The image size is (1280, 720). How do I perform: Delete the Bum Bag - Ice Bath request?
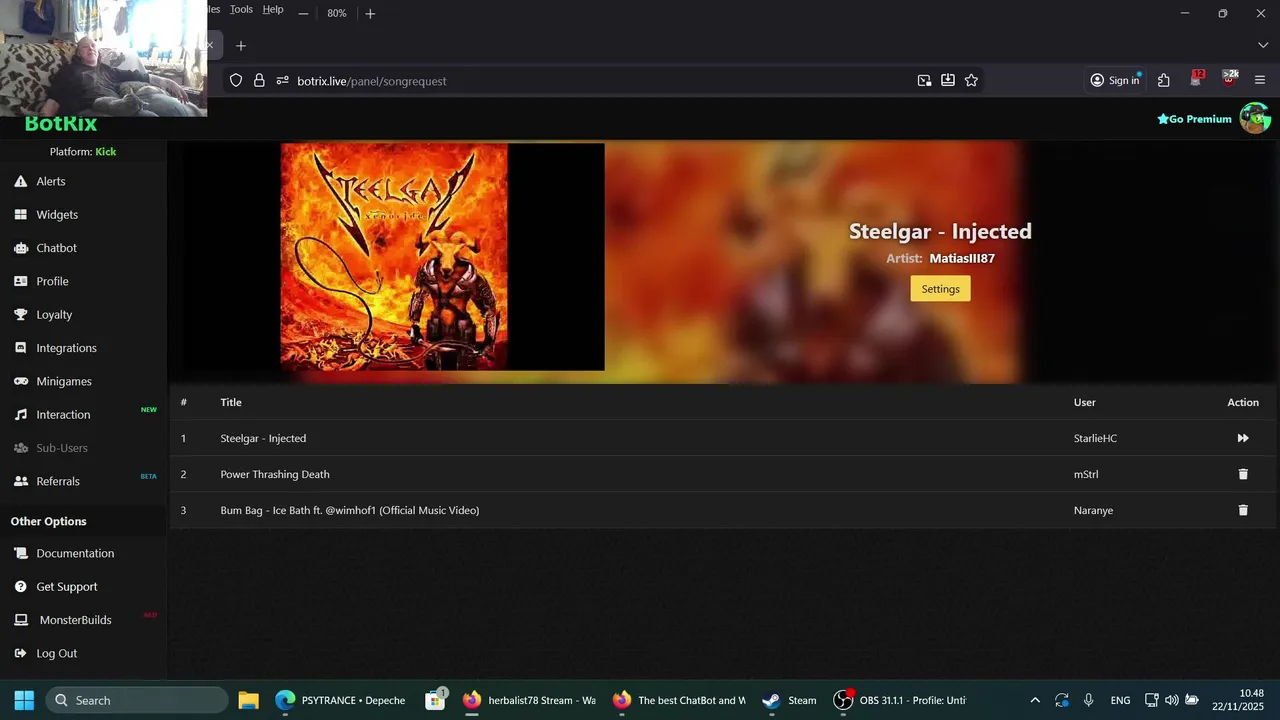1243,510
